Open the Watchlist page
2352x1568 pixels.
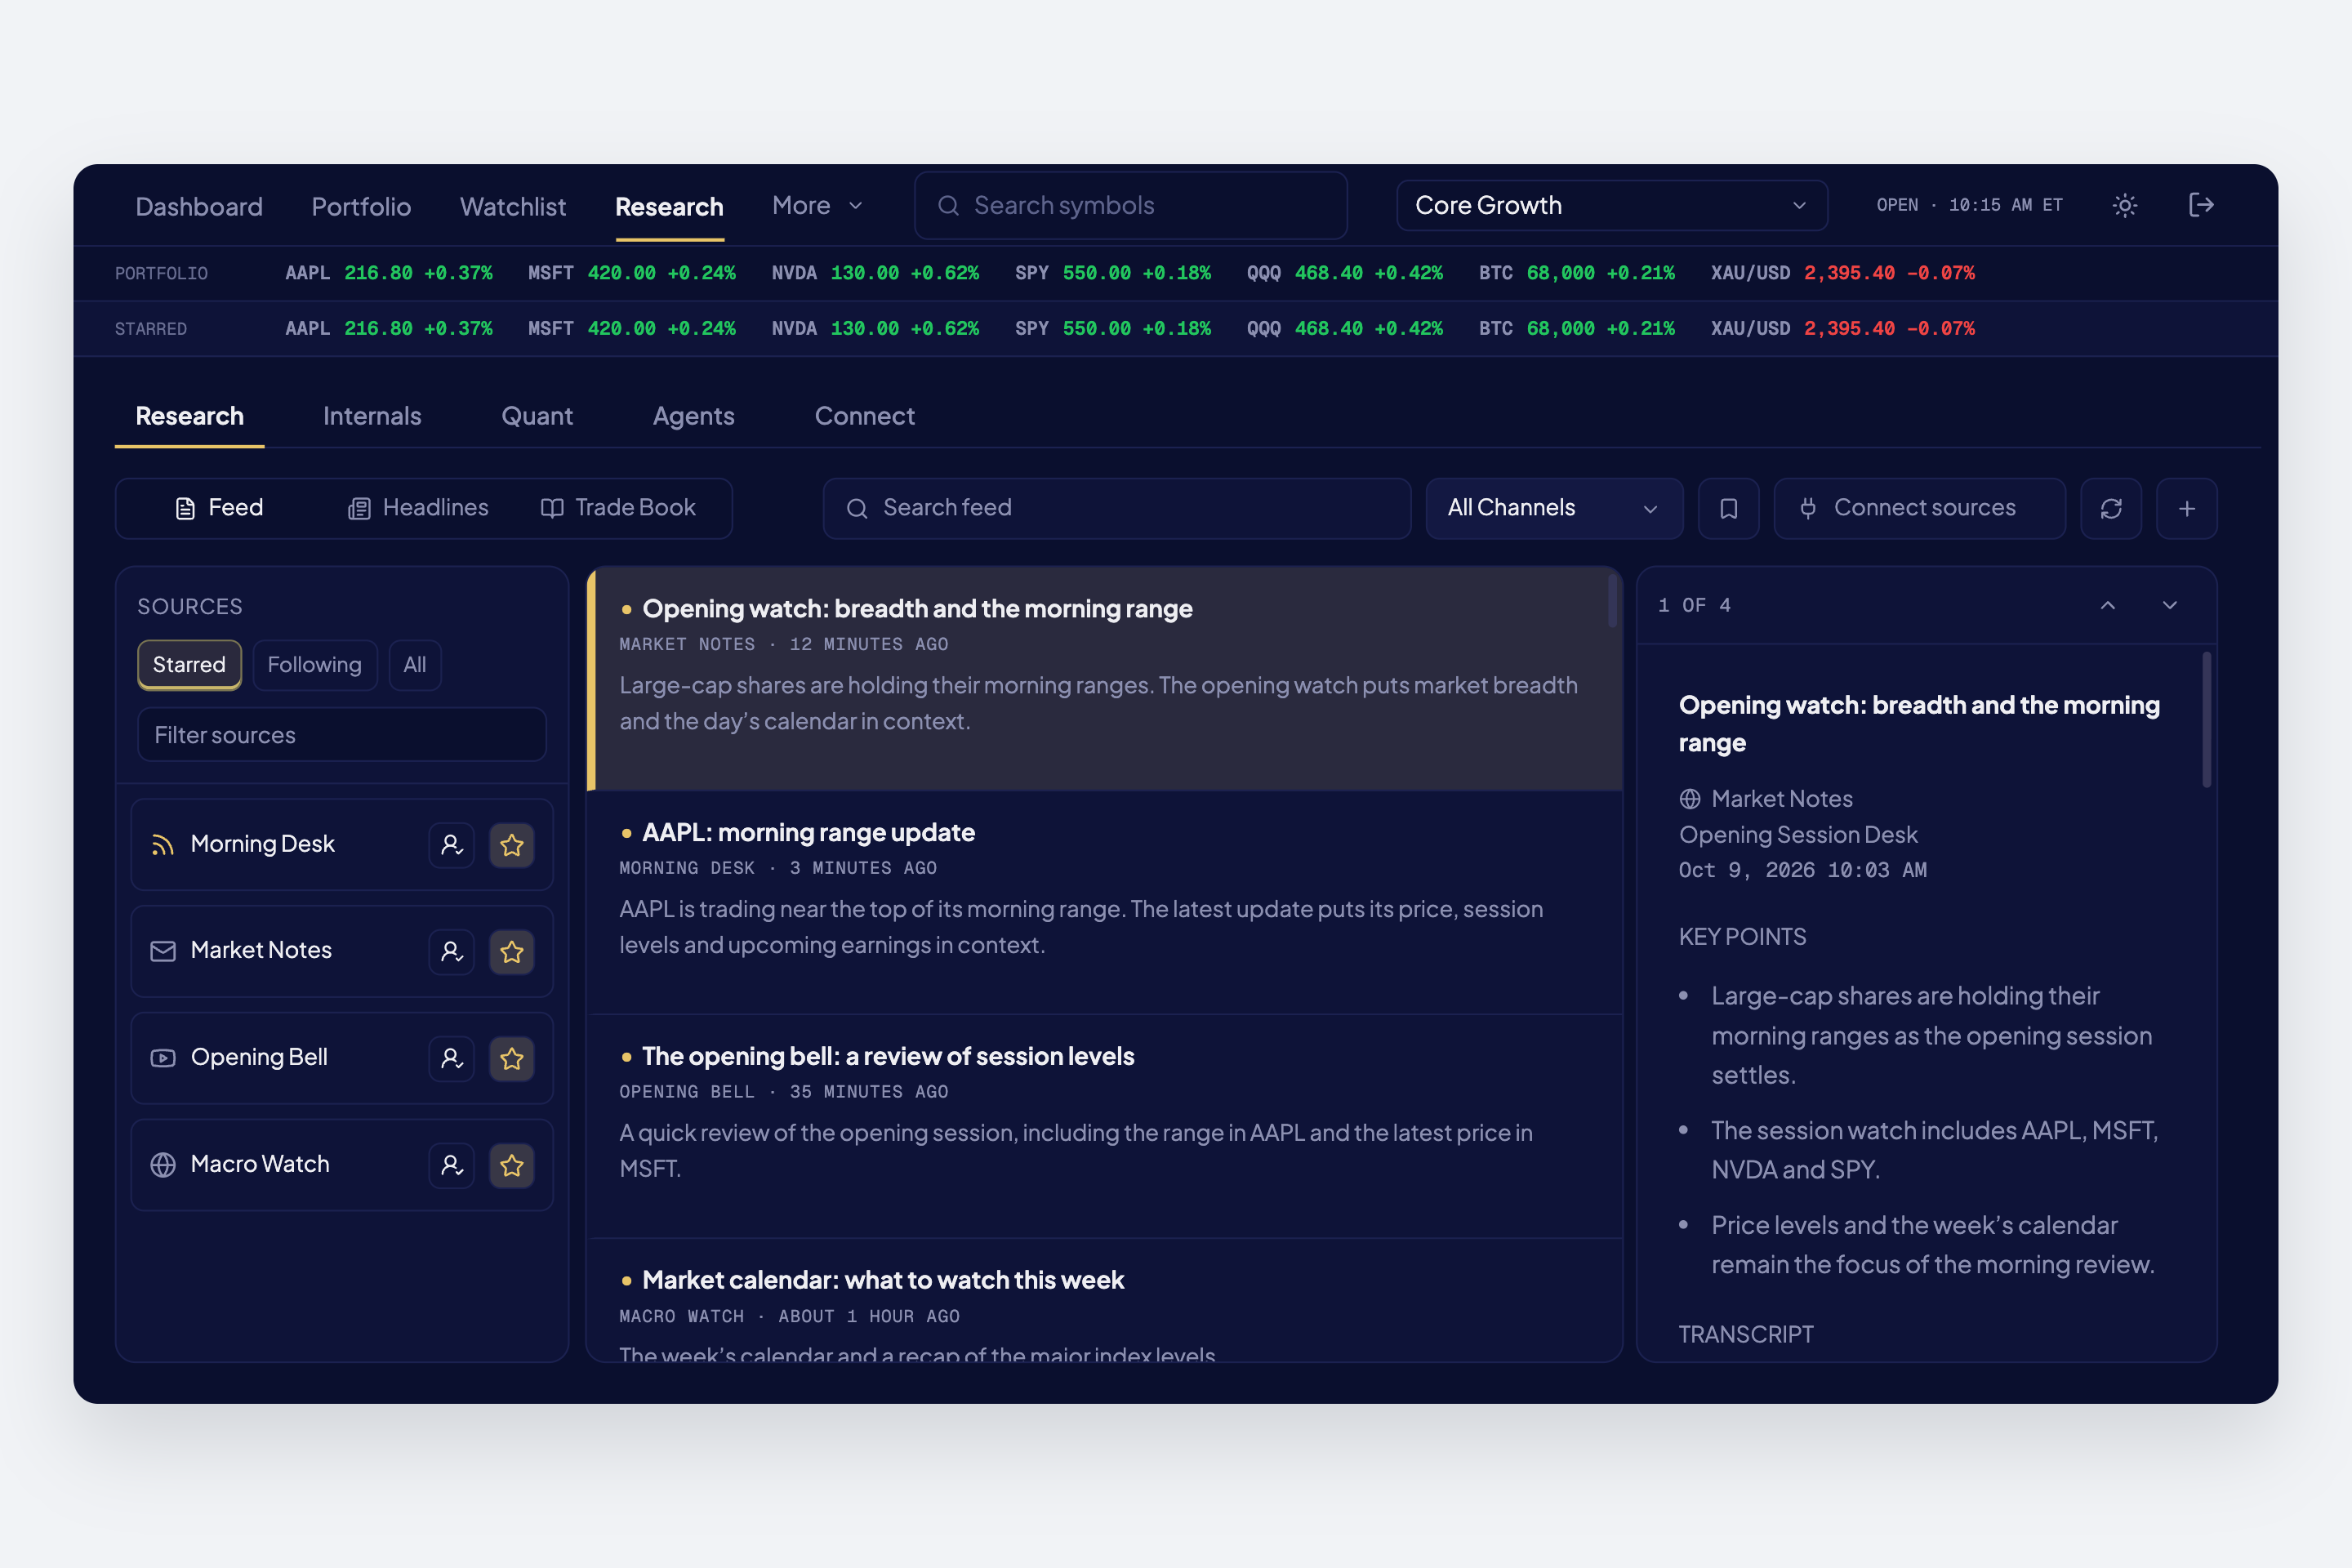513,206
